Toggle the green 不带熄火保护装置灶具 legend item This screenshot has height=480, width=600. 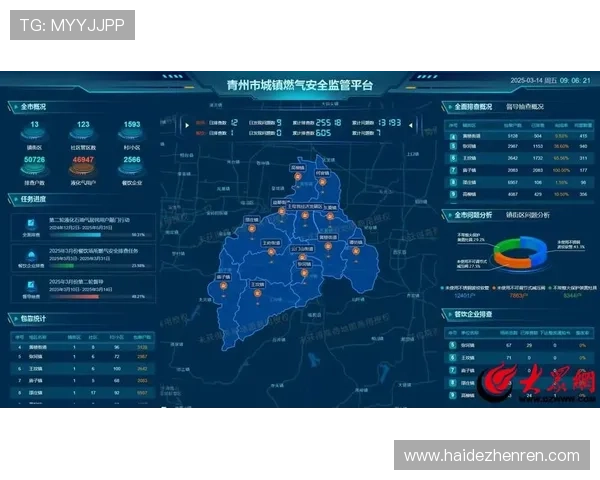pyautogui.click(x=572, y=288)
